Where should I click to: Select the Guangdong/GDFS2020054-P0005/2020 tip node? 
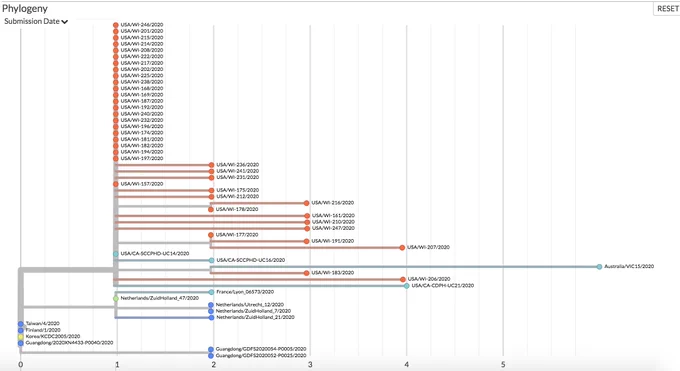[211, 349]
